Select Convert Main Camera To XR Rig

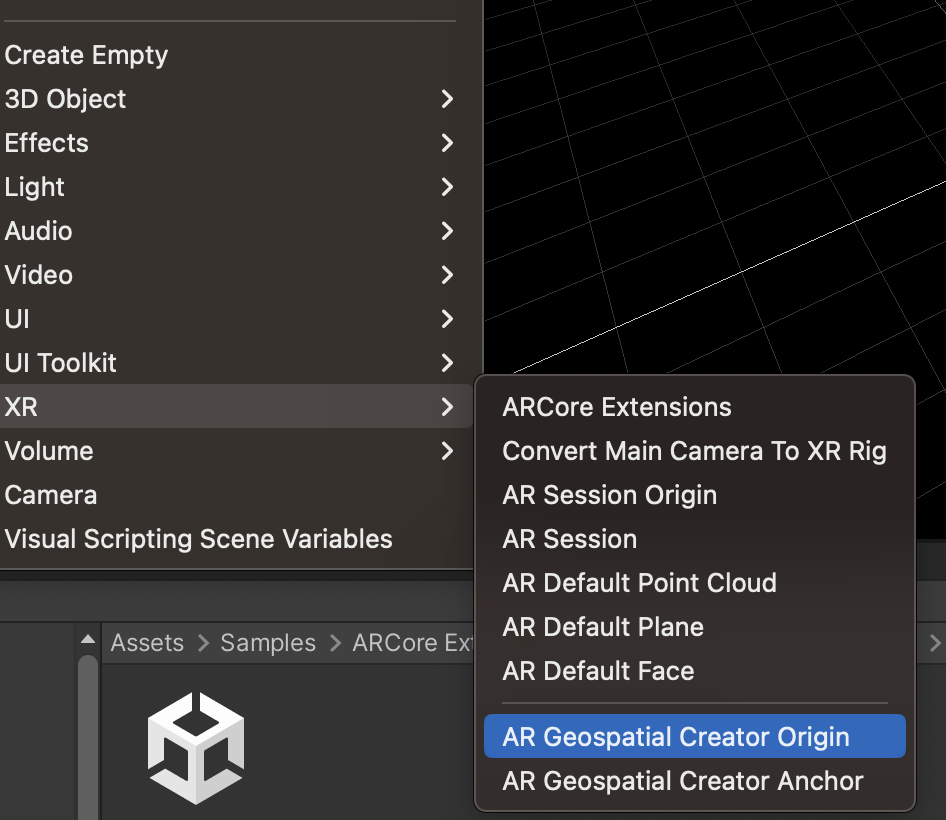coord(694,450)
